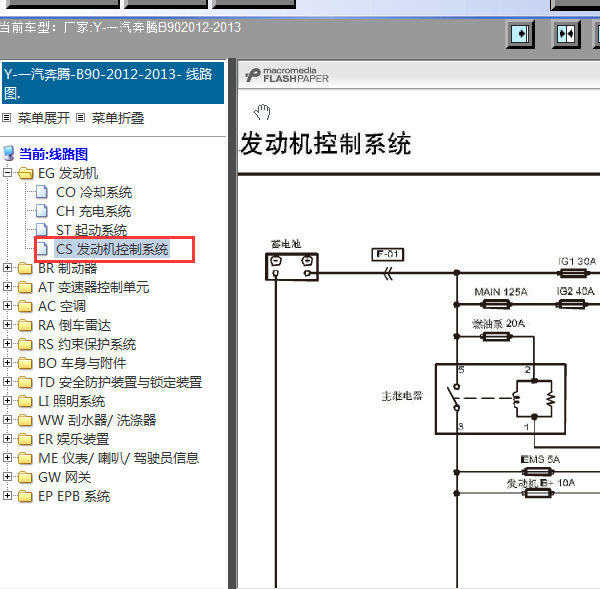Click the RS 约束保护系统 folder icon
This screenshot has width=600, height=589.
25,344
